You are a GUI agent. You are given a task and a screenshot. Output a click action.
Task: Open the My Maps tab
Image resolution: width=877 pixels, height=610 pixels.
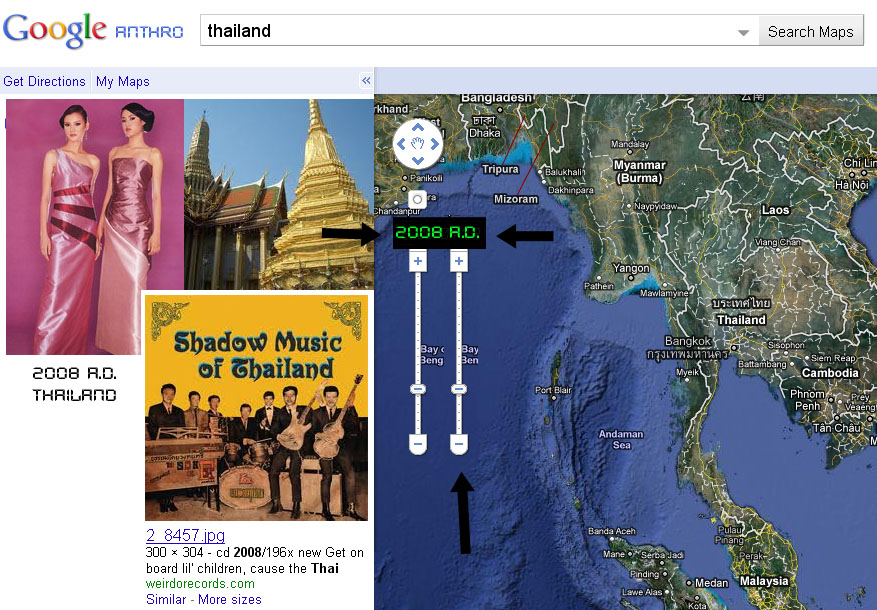point(123,82)
